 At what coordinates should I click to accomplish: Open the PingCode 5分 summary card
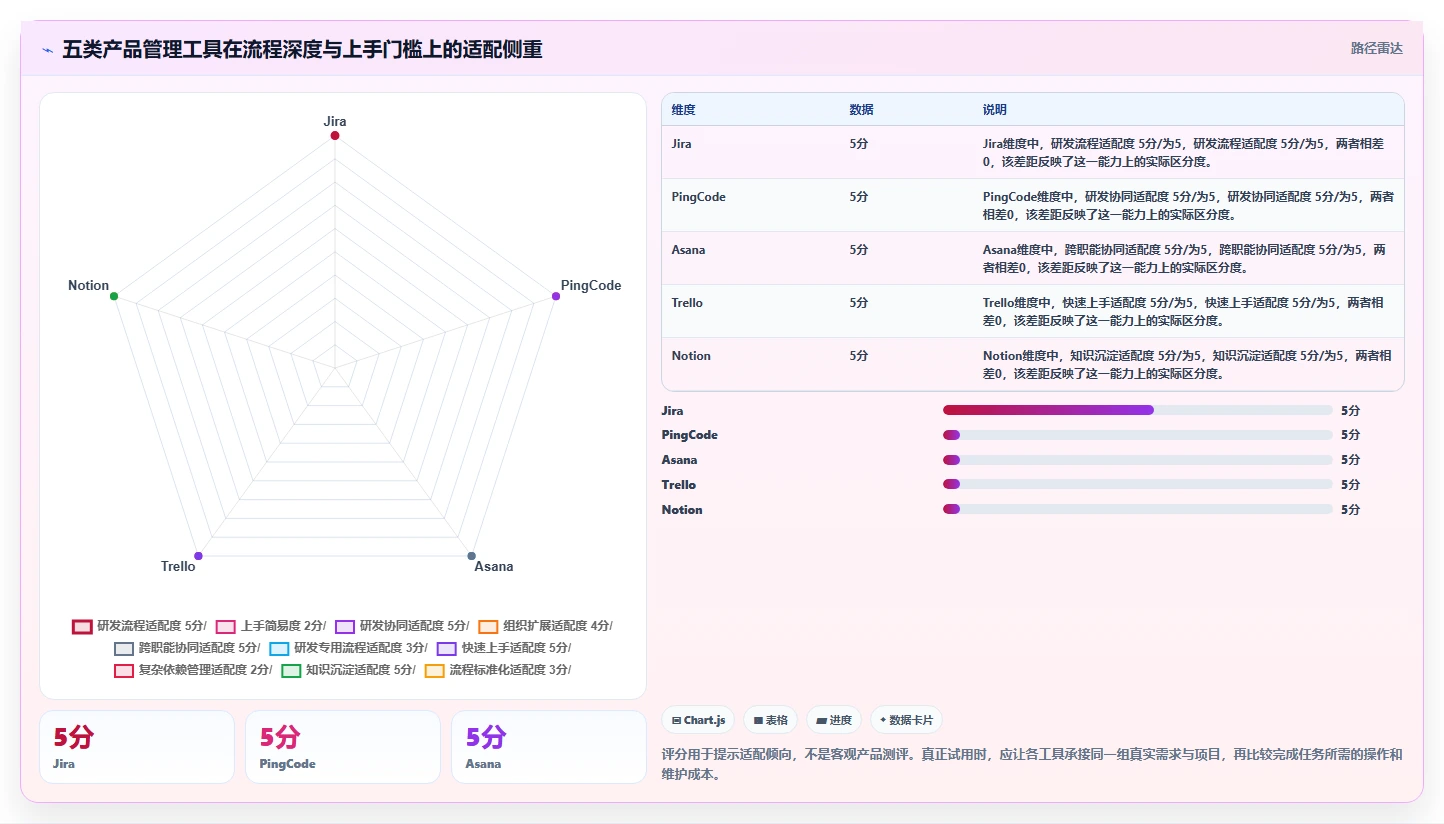click(x=343, y=747)
